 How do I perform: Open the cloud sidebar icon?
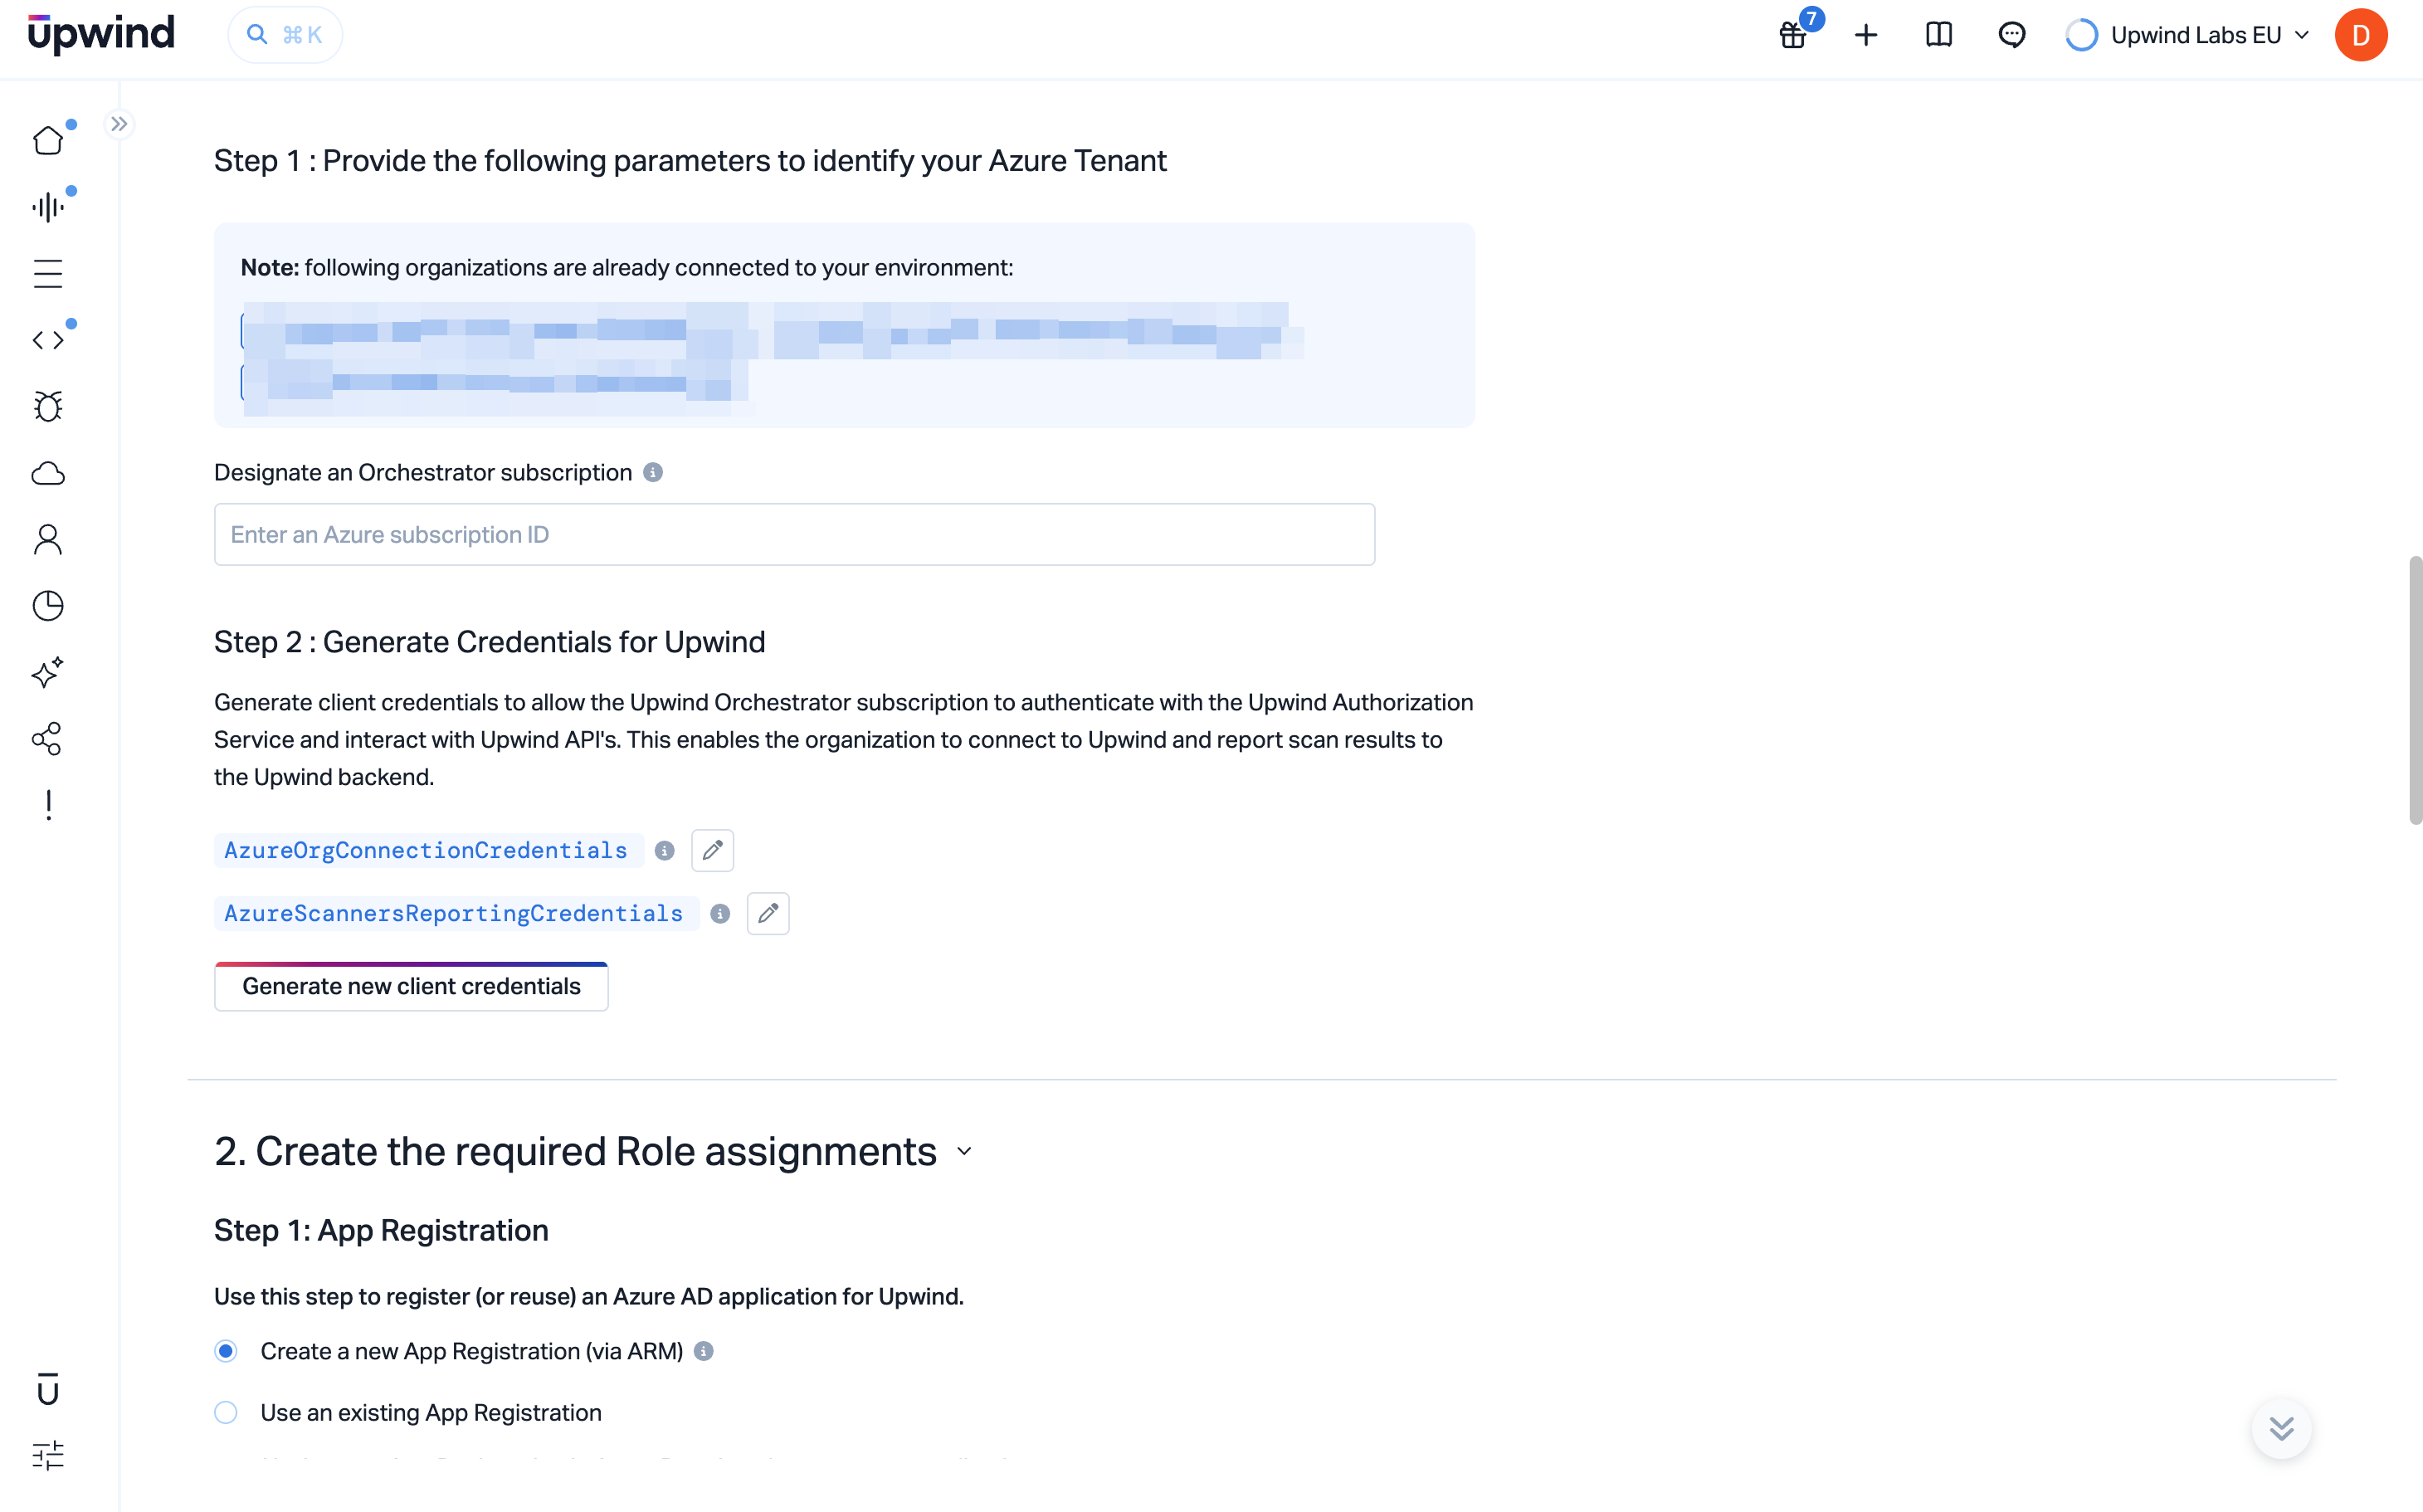click(48, 473)
